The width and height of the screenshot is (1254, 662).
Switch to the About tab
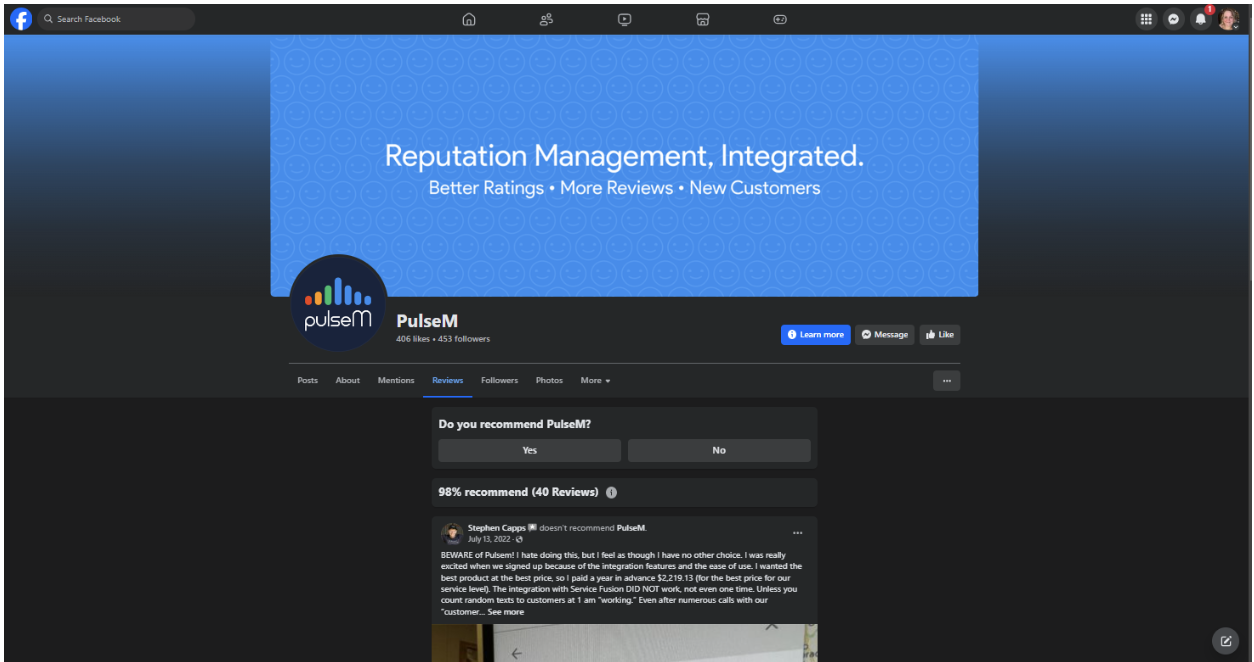347,380
